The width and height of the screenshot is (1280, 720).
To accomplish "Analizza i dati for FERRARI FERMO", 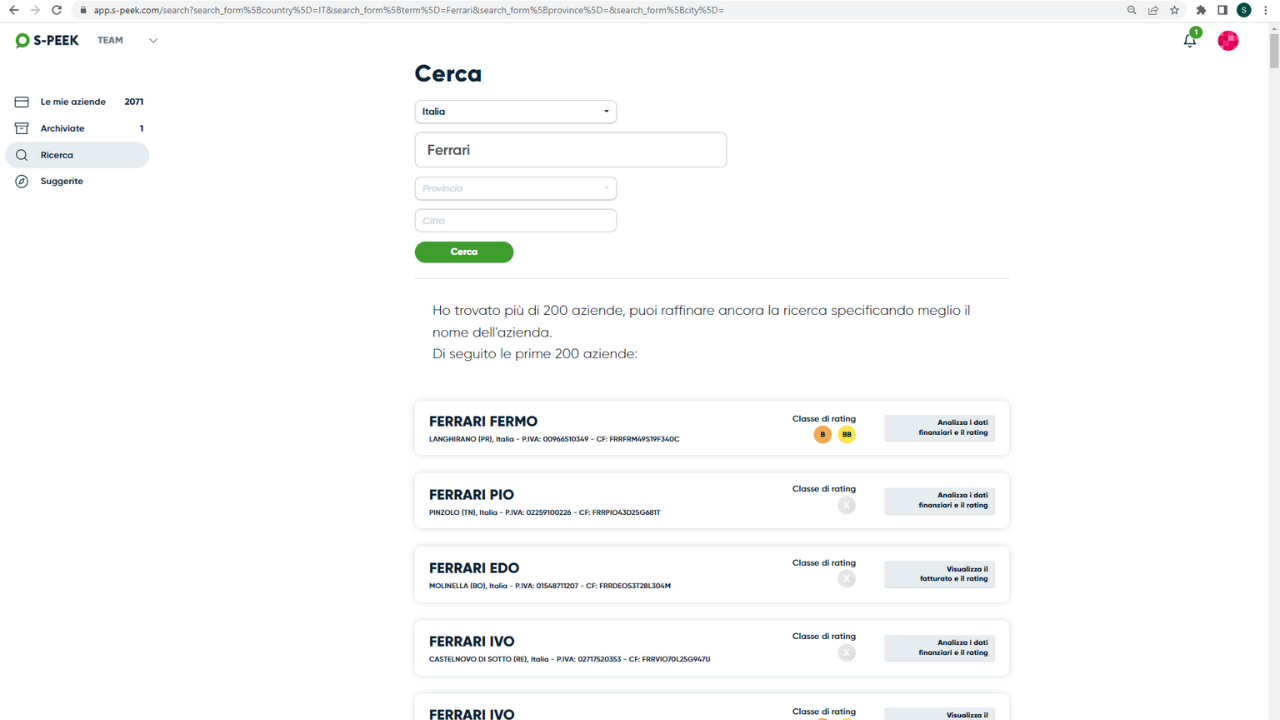I will click(x=940, y=428).
